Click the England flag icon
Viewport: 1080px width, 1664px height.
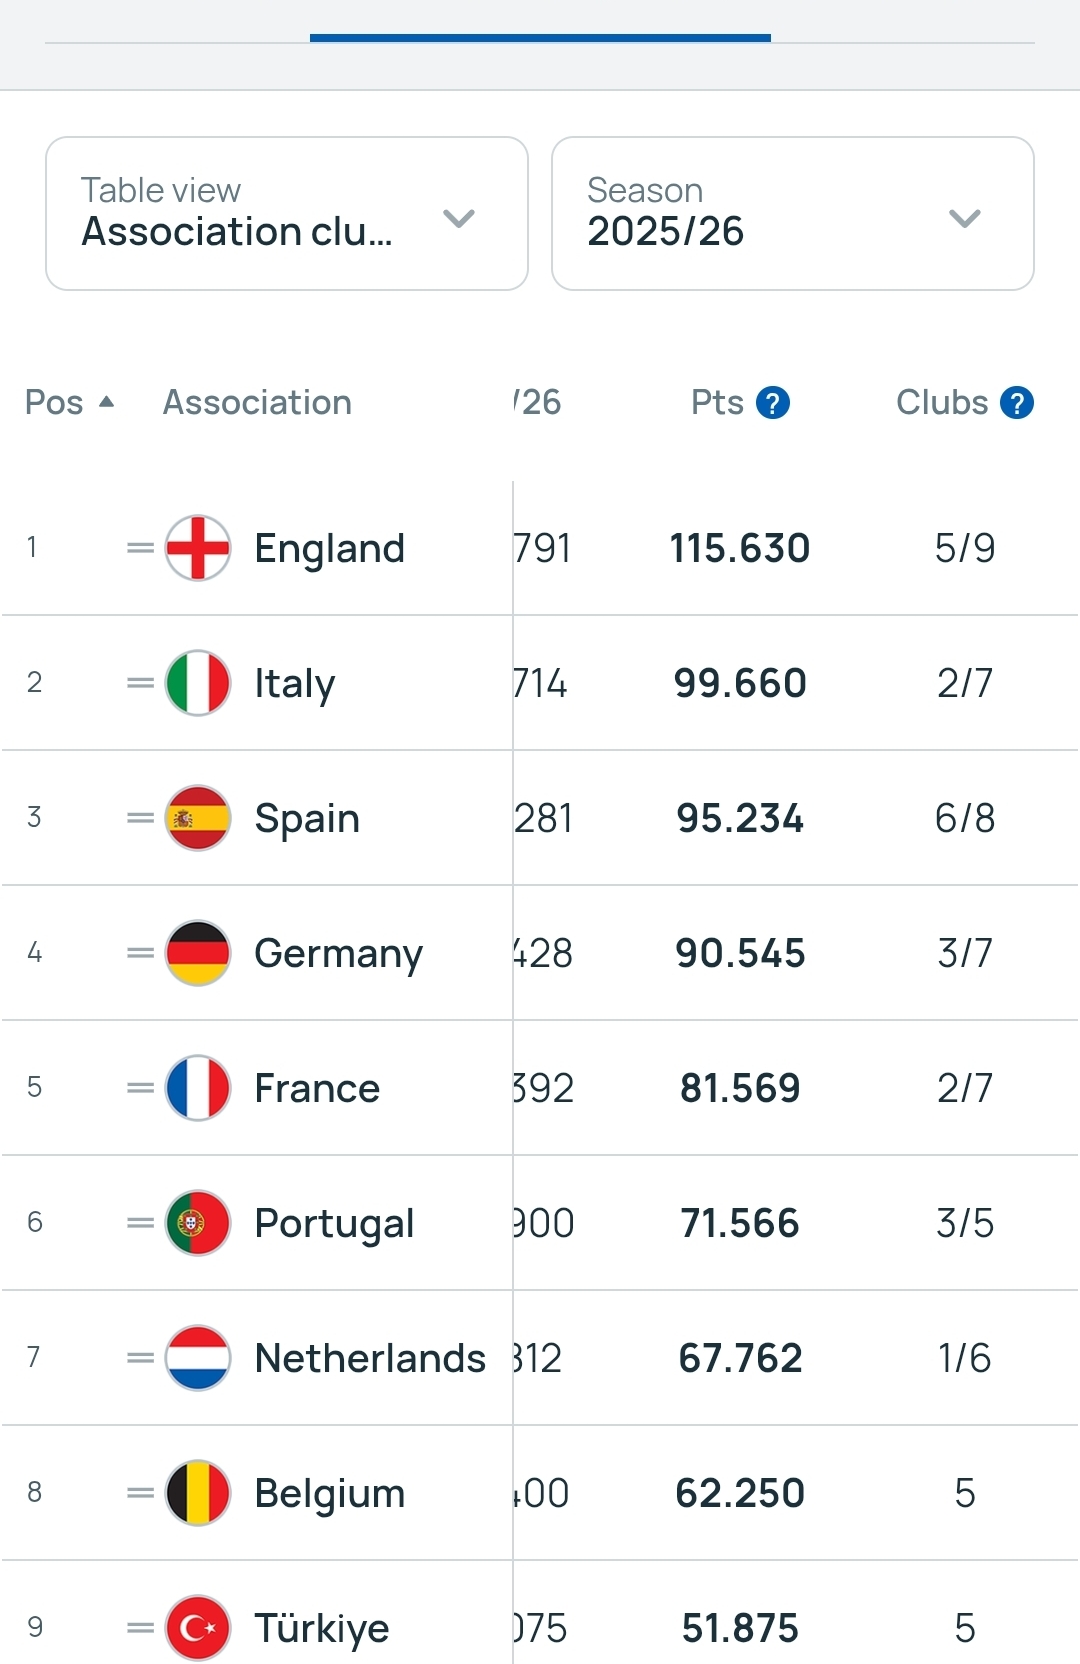coord(198,548)
